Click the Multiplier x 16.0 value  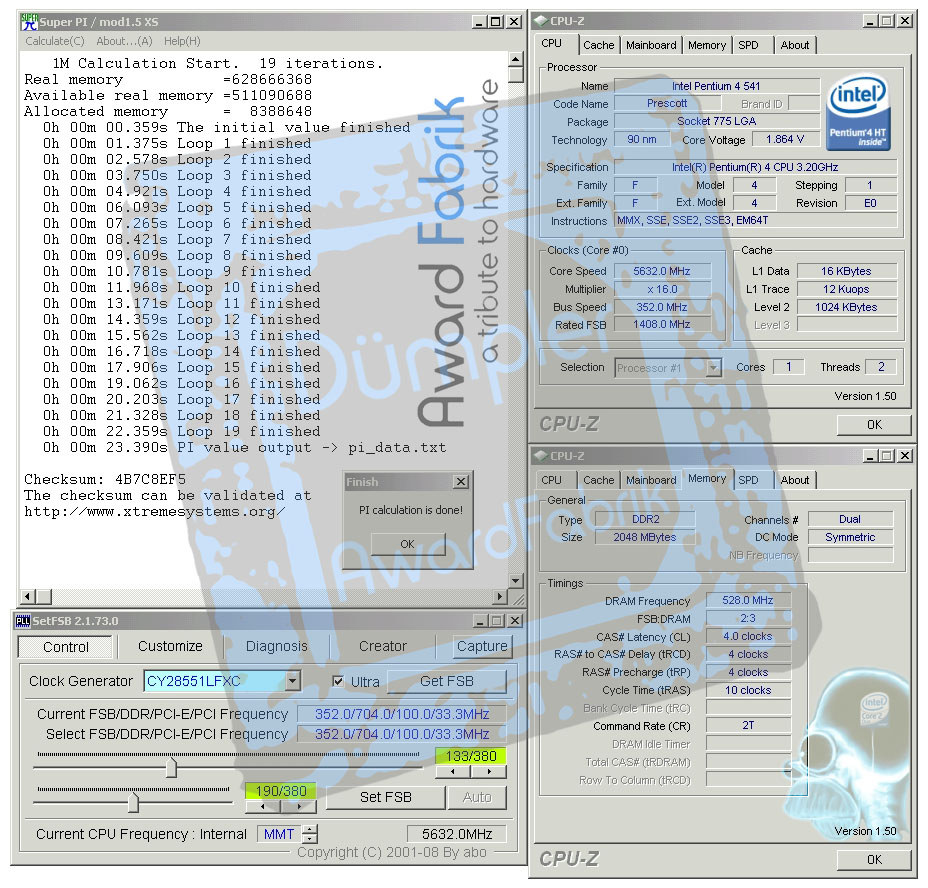(662, 289)
